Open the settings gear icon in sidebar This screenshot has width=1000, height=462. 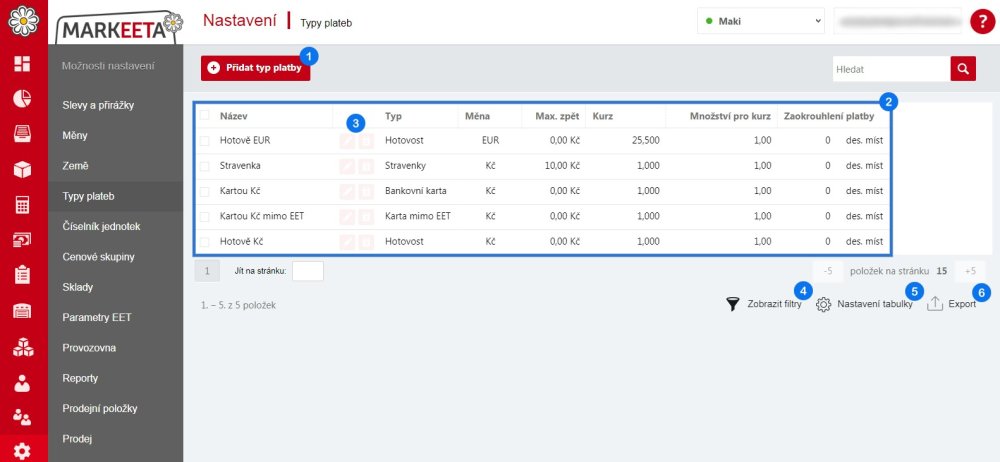[22, 451]
